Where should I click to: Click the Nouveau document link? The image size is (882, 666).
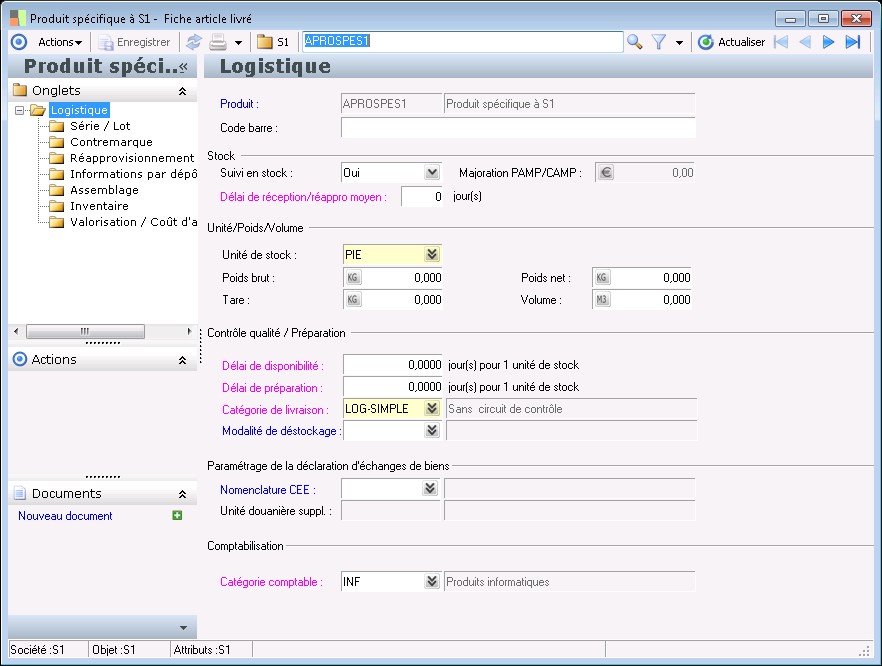click(65, 516)
